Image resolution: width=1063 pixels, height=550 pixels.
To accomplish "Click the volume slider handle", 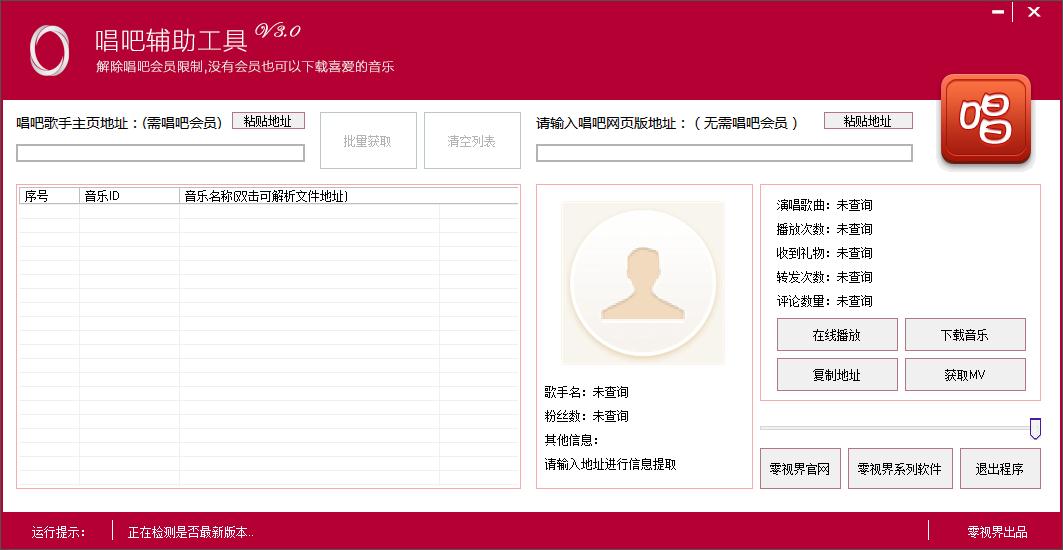I will click(x=1035, y=428).
